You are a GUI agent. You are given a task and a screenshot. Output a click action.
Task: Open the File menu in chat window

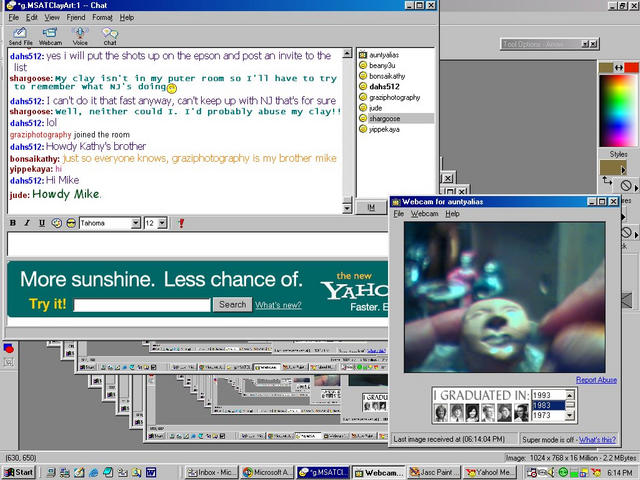[13, 18]
